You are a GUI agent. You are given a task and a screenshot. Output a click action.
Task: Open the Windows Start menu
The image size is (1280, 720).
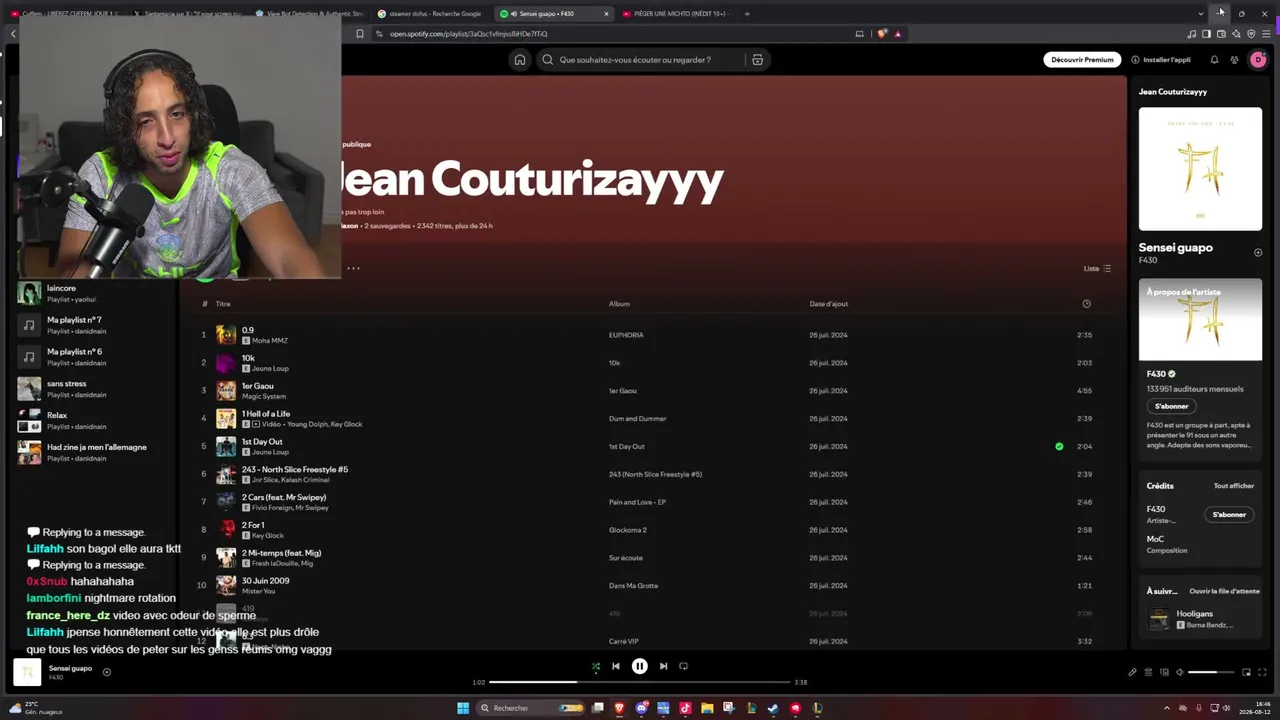point(463,708)
